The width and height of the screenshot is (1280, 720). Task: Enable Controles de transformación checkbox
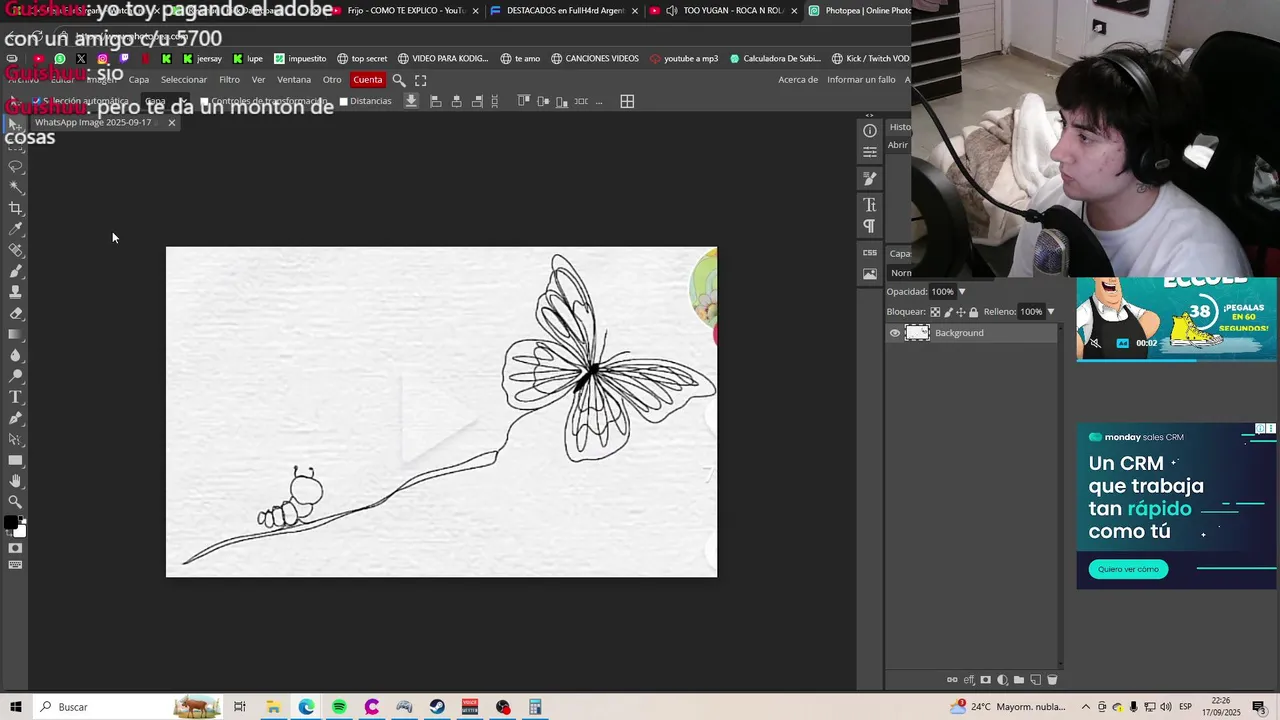205,101
